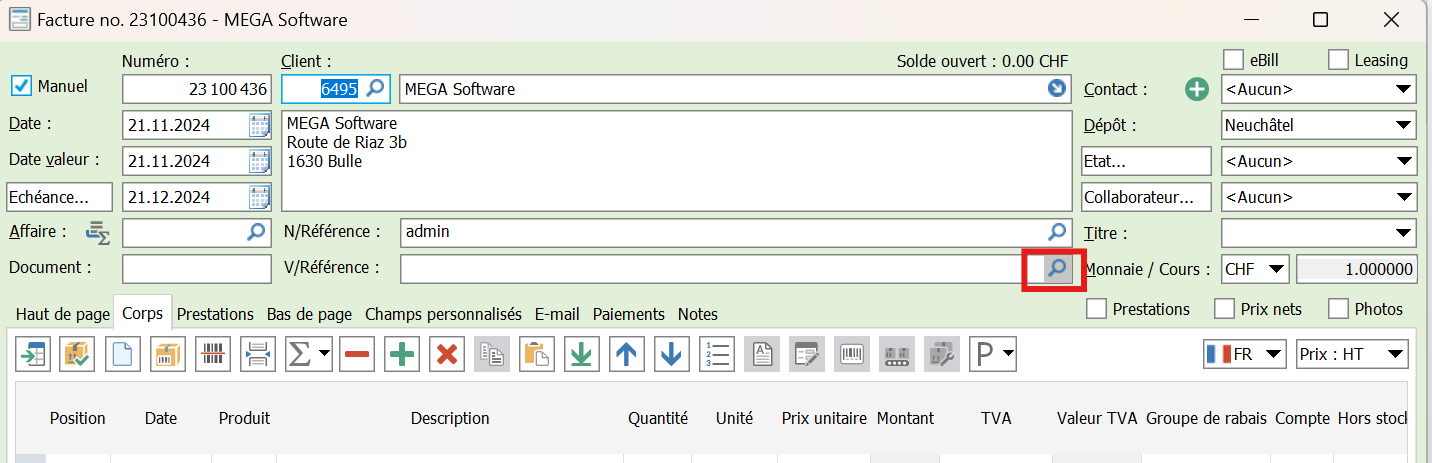Viewport: 1432px width, 463px height.
Task: Expand the sigma totals dropdown arrow
Action: 325,354
